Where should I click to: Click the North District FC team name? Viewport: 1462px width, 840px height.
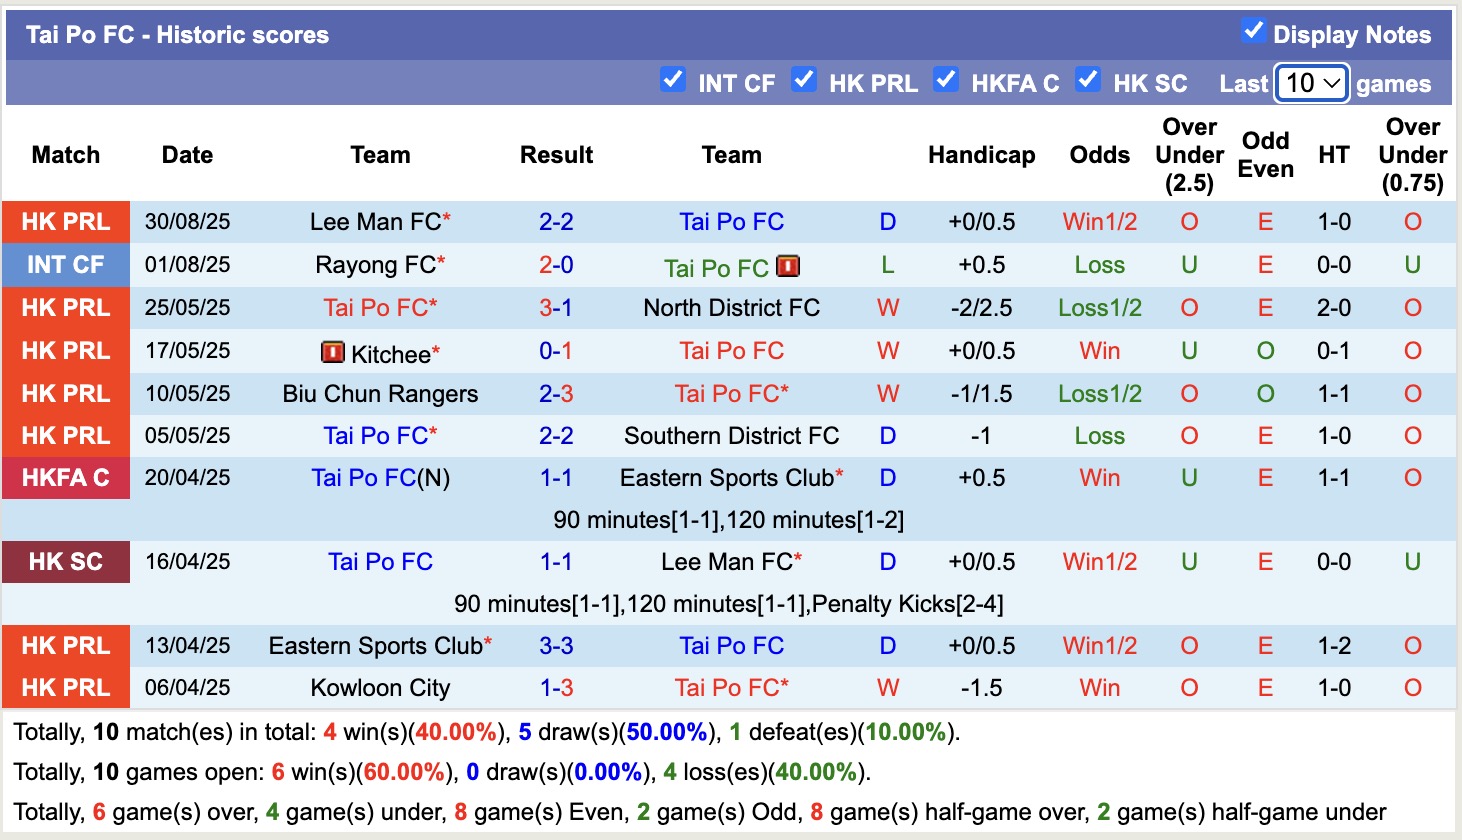(732, 308)
